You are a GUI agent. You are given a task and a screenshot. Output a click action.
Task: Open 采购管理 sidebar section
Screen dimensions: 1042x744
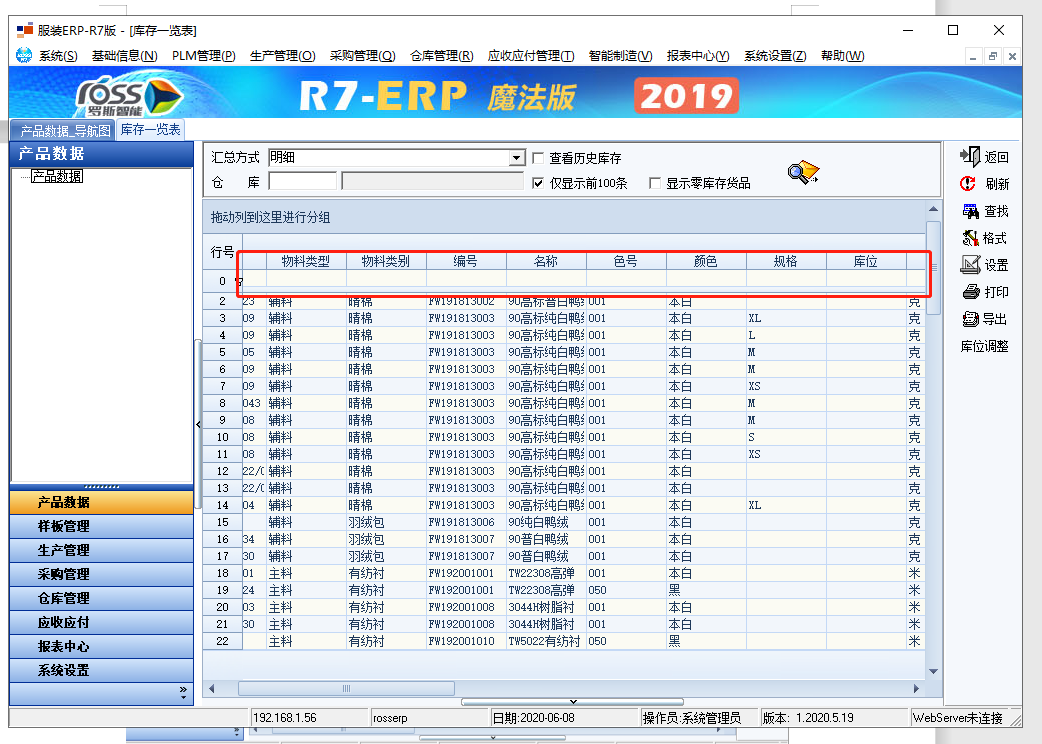pyautogui.click(x=102, y=574)
